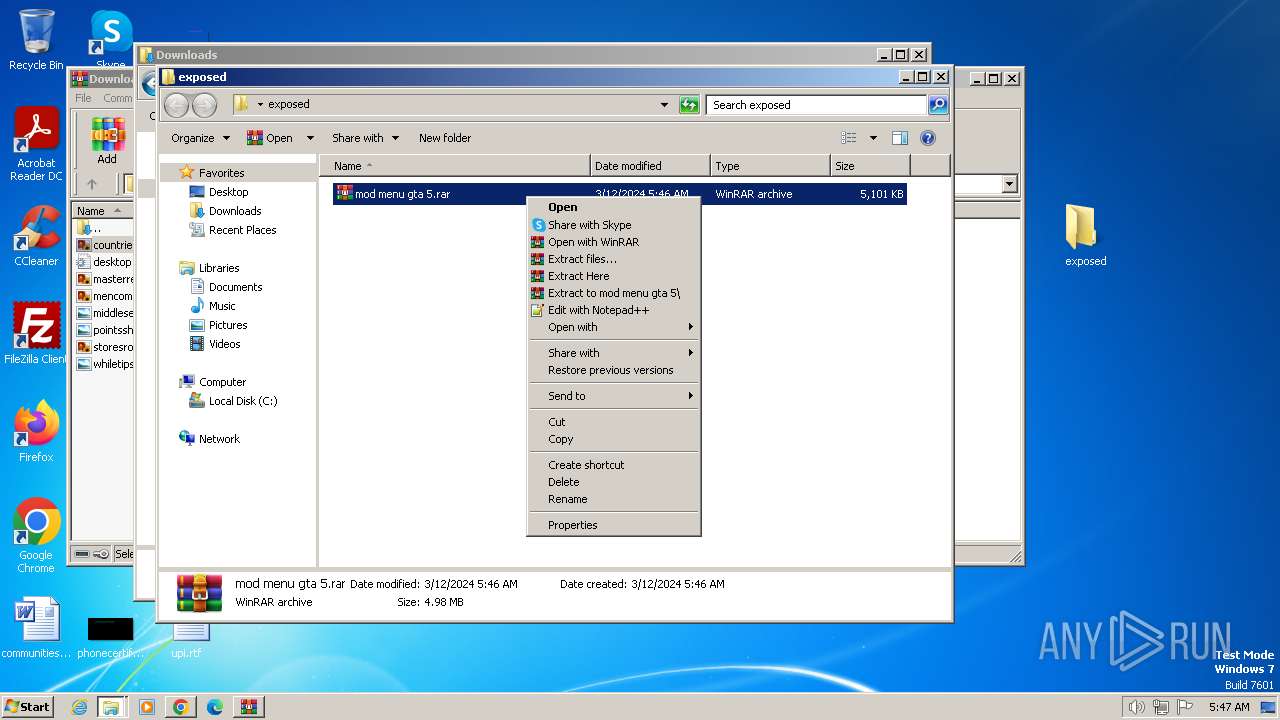The image size is (1280, 720).
Task: Open the Explorer help icon
Action: click(927, 138)
